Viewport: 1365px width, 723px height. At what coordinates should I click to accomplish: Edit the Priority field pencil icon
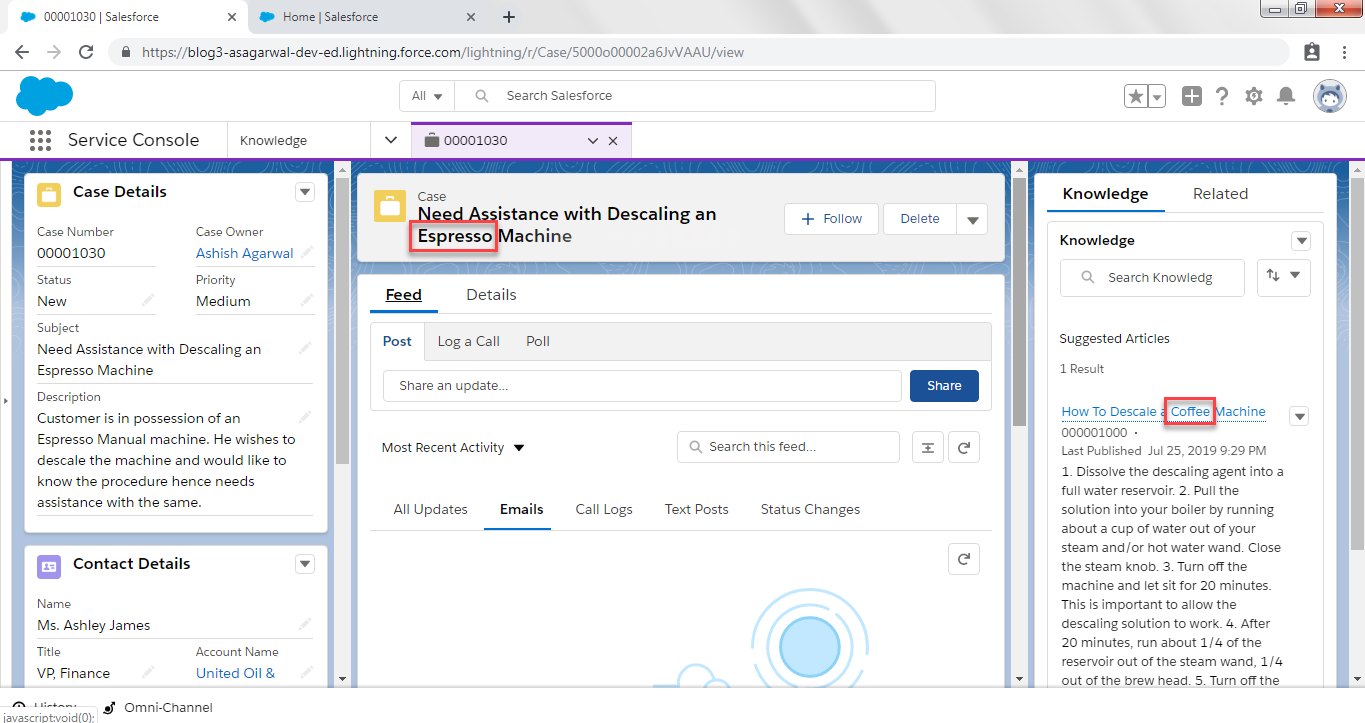[x=306, y=300]
